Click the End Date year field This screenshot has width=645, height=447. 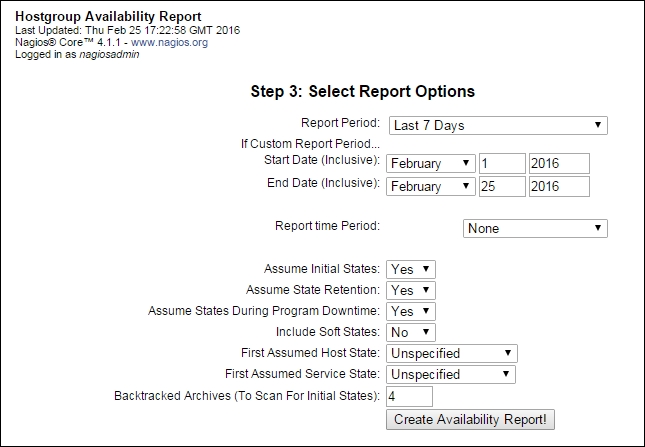[x=559, y=187]
